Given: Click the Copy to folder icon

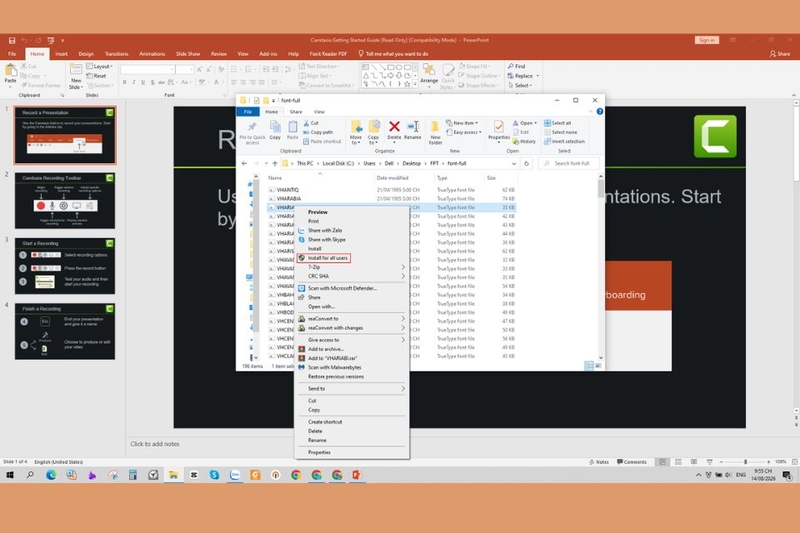Looking at the screenshot, I should click(x=373, y=126).
